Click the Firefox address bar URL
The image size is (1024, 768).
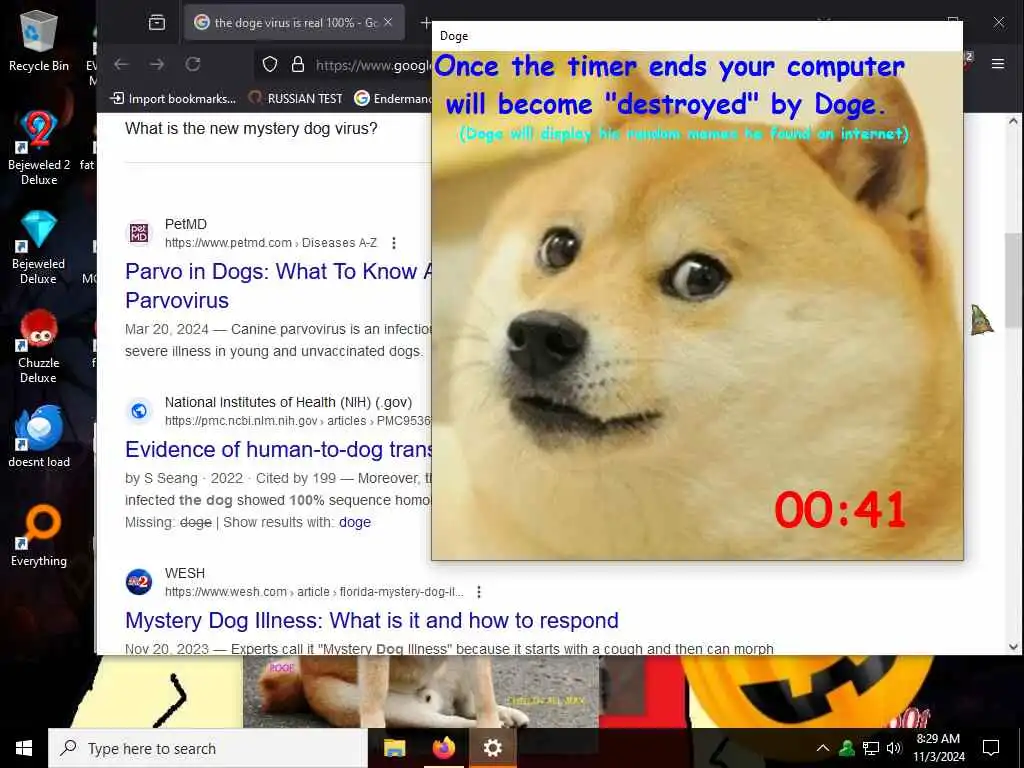(x=372, y=65)
